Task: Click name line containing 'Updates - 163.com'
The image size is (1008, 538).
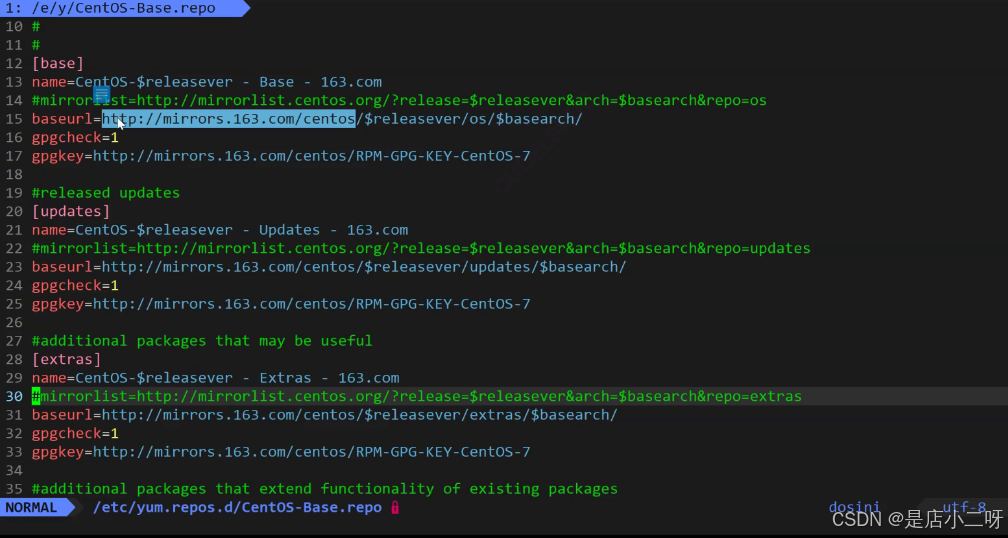Action: click(x=220, y=230)
